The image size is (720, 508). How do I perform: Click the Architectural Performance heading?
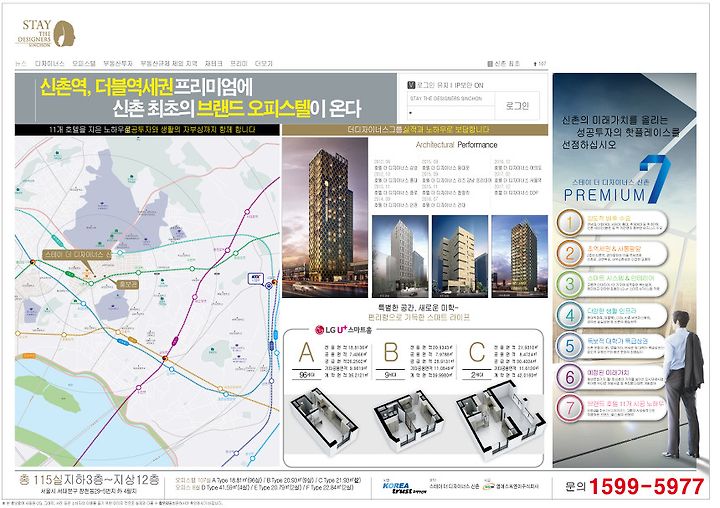click(456, 145)
